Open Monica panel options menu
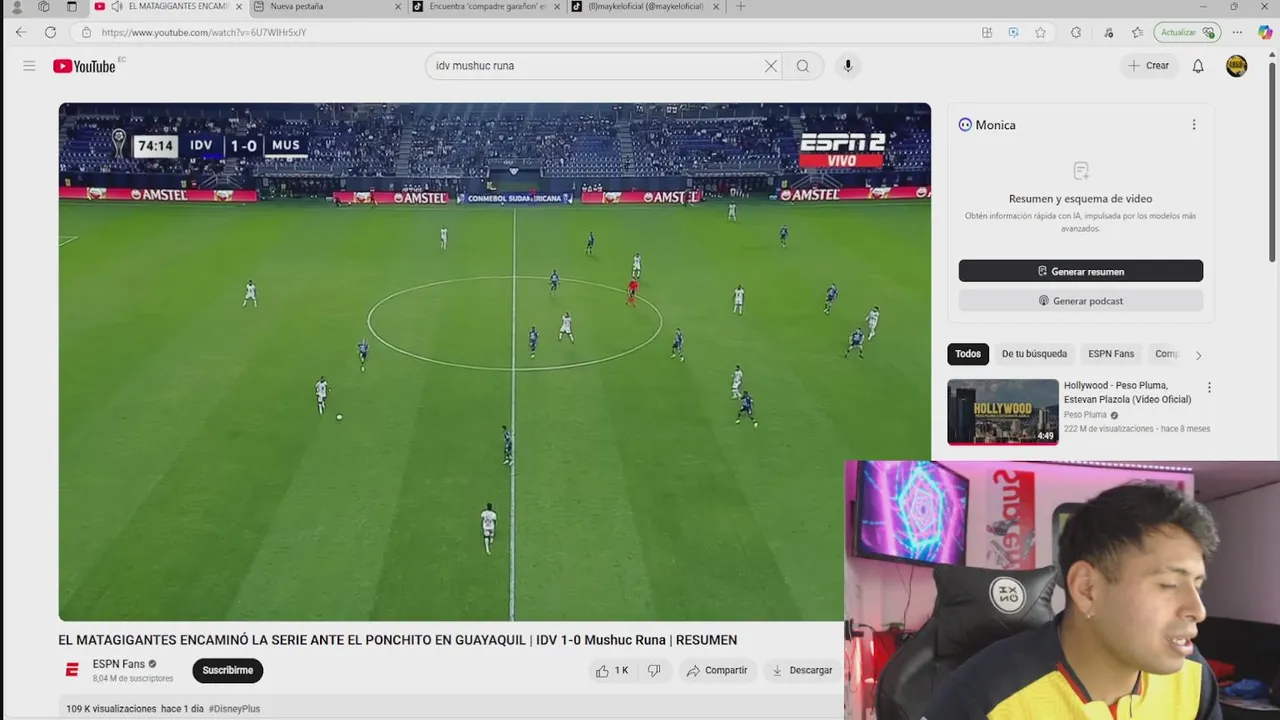Screen dimensions: 1280x720 tap(1193, 125)
